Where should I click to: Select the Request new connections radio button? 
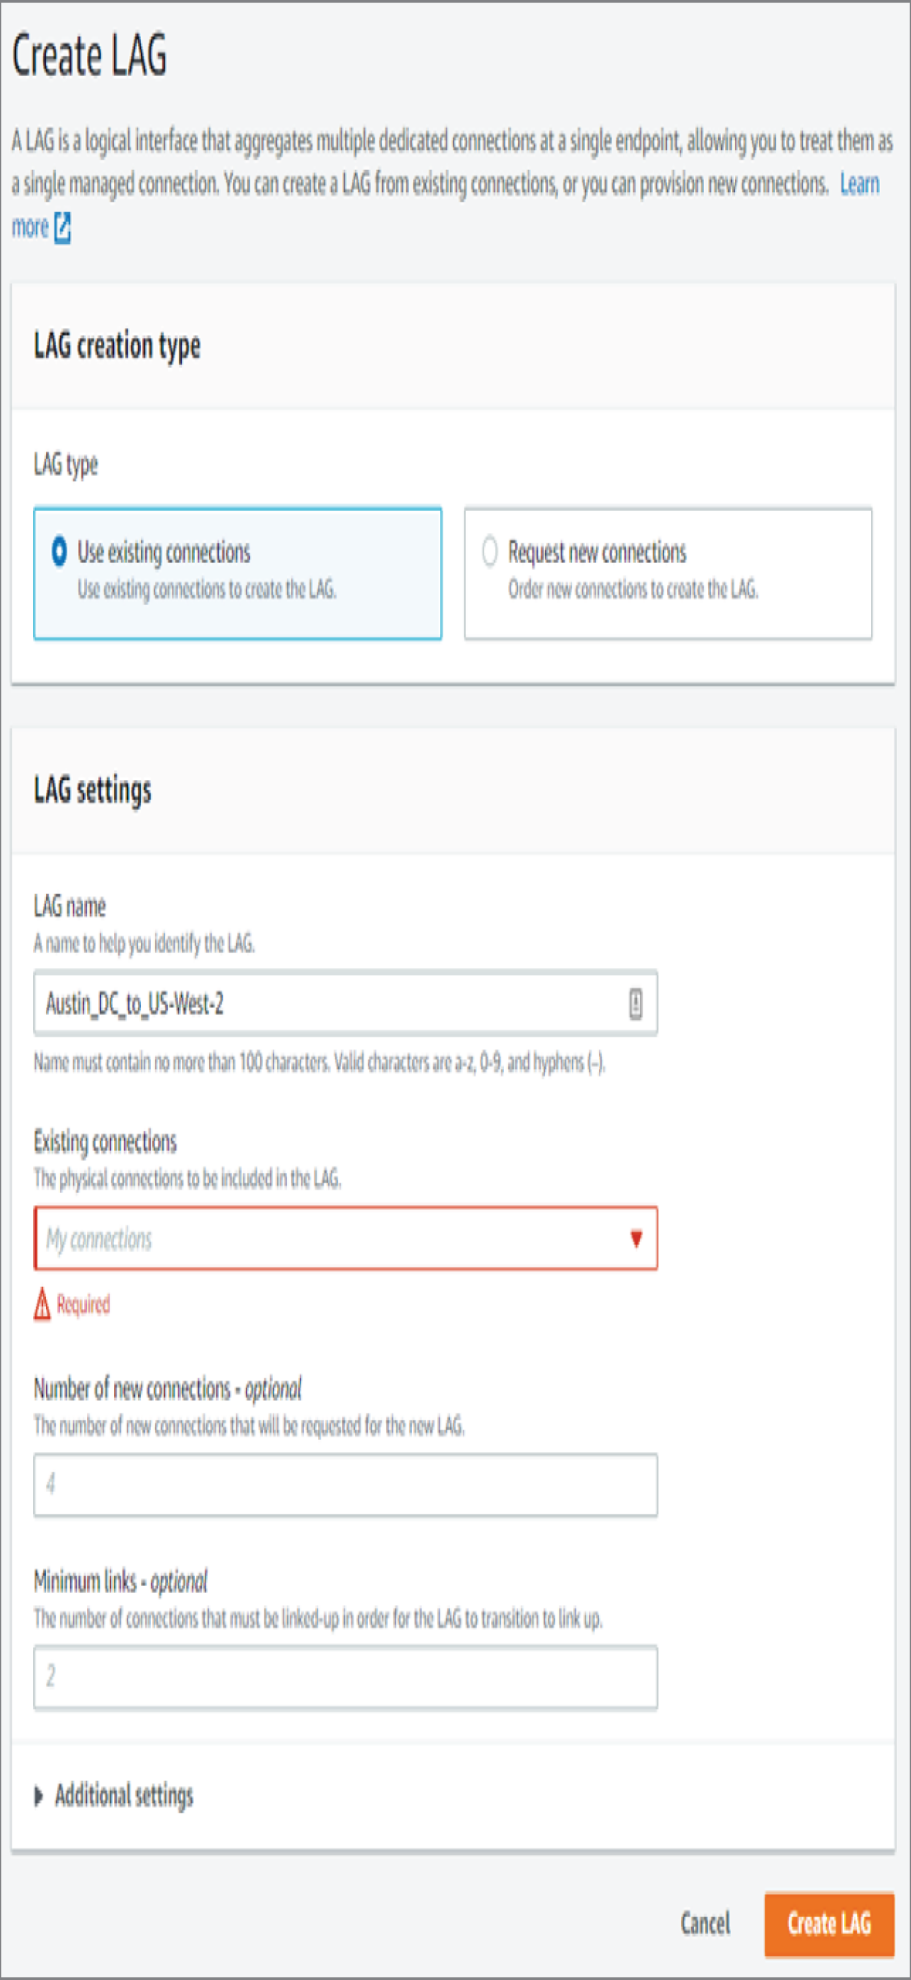tap(489, 551)
